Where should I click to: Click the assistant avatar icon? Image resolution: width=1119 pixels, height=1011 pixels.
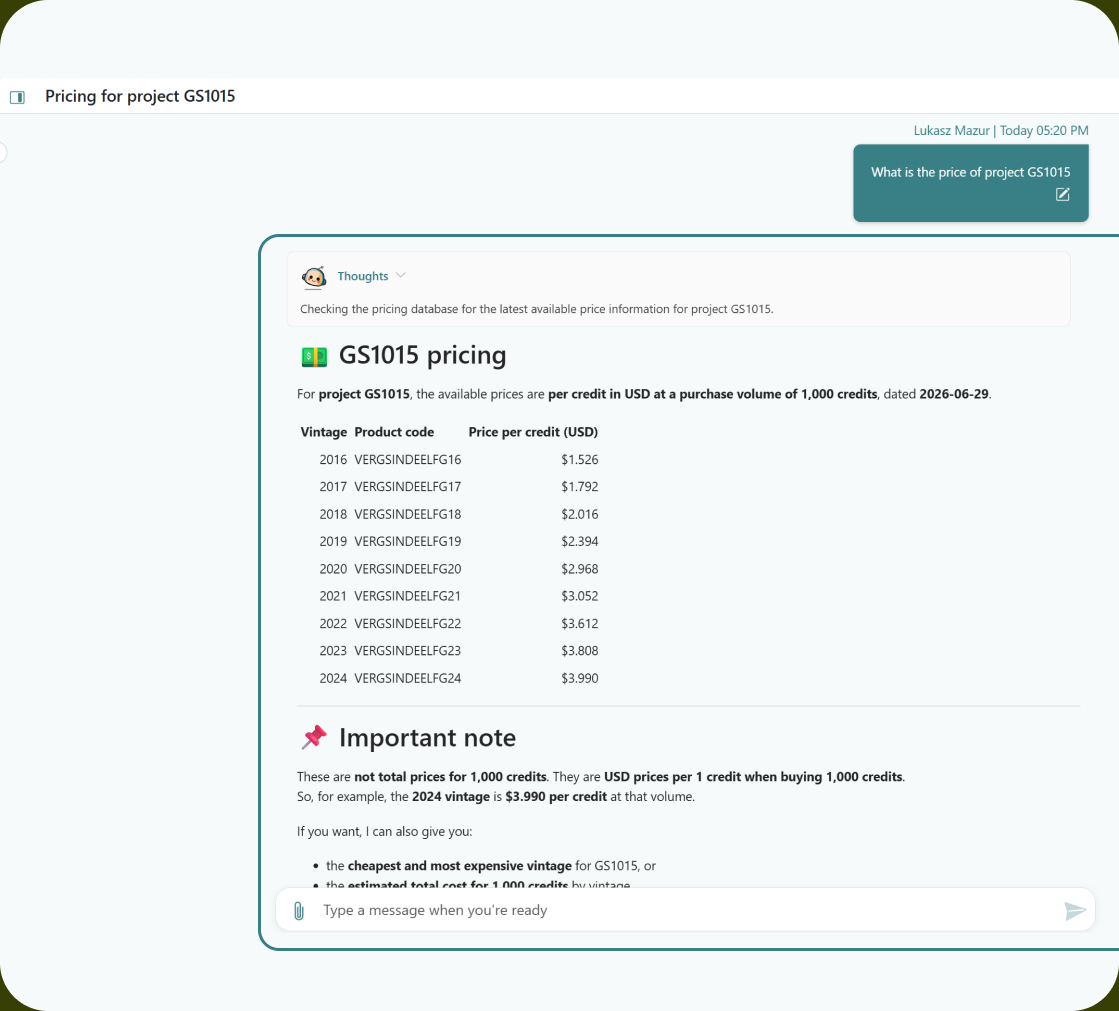click(x=314, y=277)
